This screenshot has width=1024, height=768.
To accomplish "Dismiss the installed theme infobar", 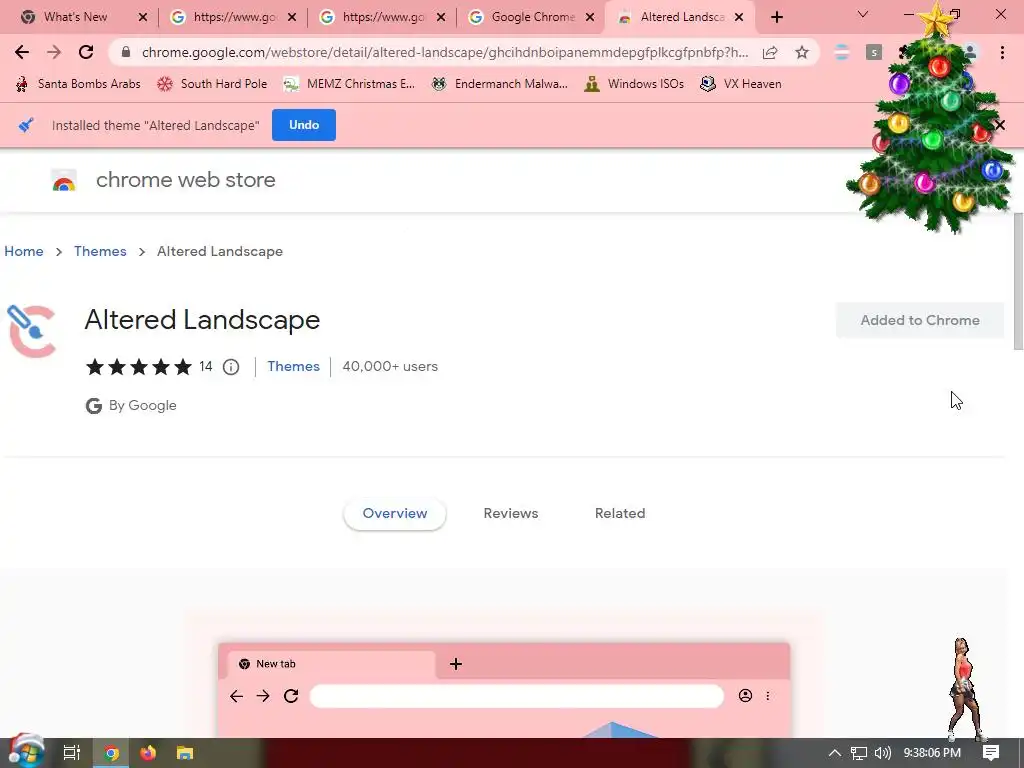I will (x=1000, y=125).
